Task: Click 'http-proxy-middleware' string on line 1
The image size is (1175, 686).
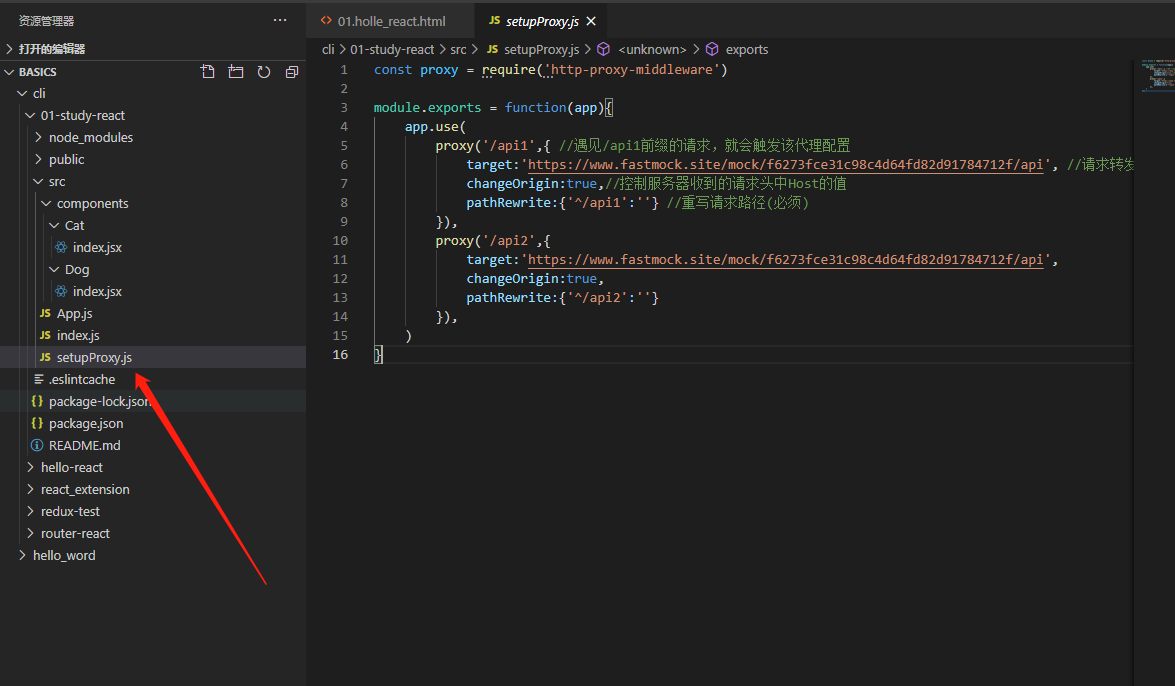Action: (632, 70)
